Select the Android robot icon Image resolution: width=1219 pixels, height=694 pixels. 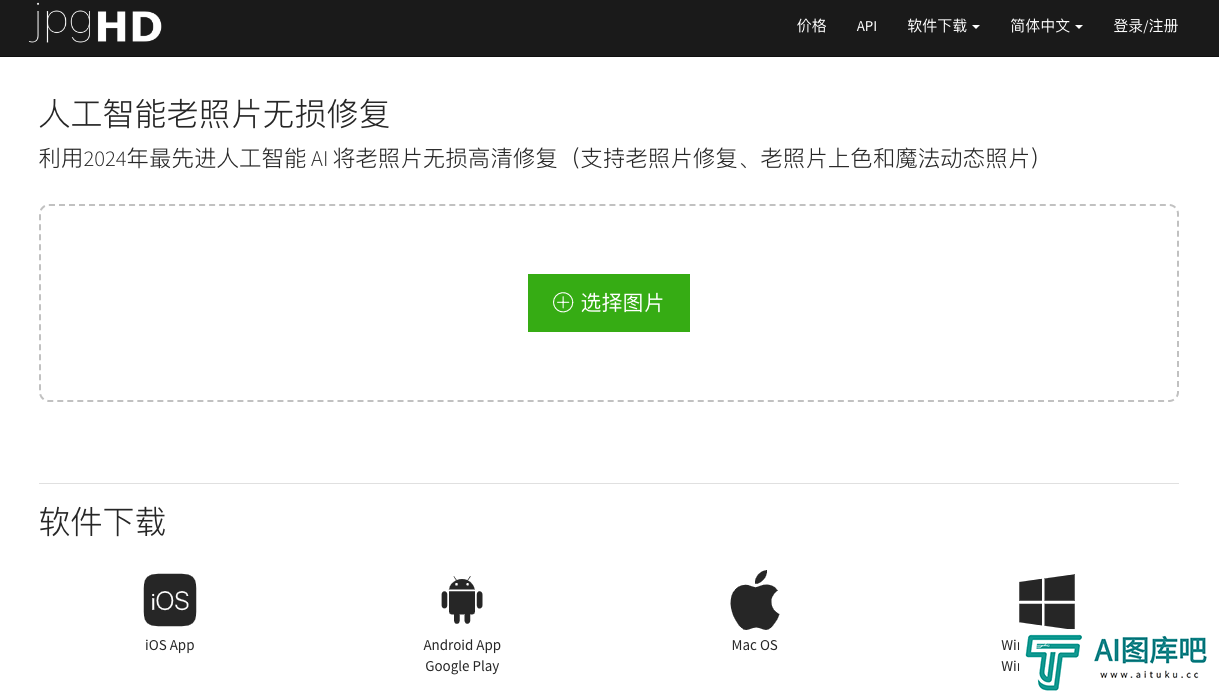pos(462,600)
